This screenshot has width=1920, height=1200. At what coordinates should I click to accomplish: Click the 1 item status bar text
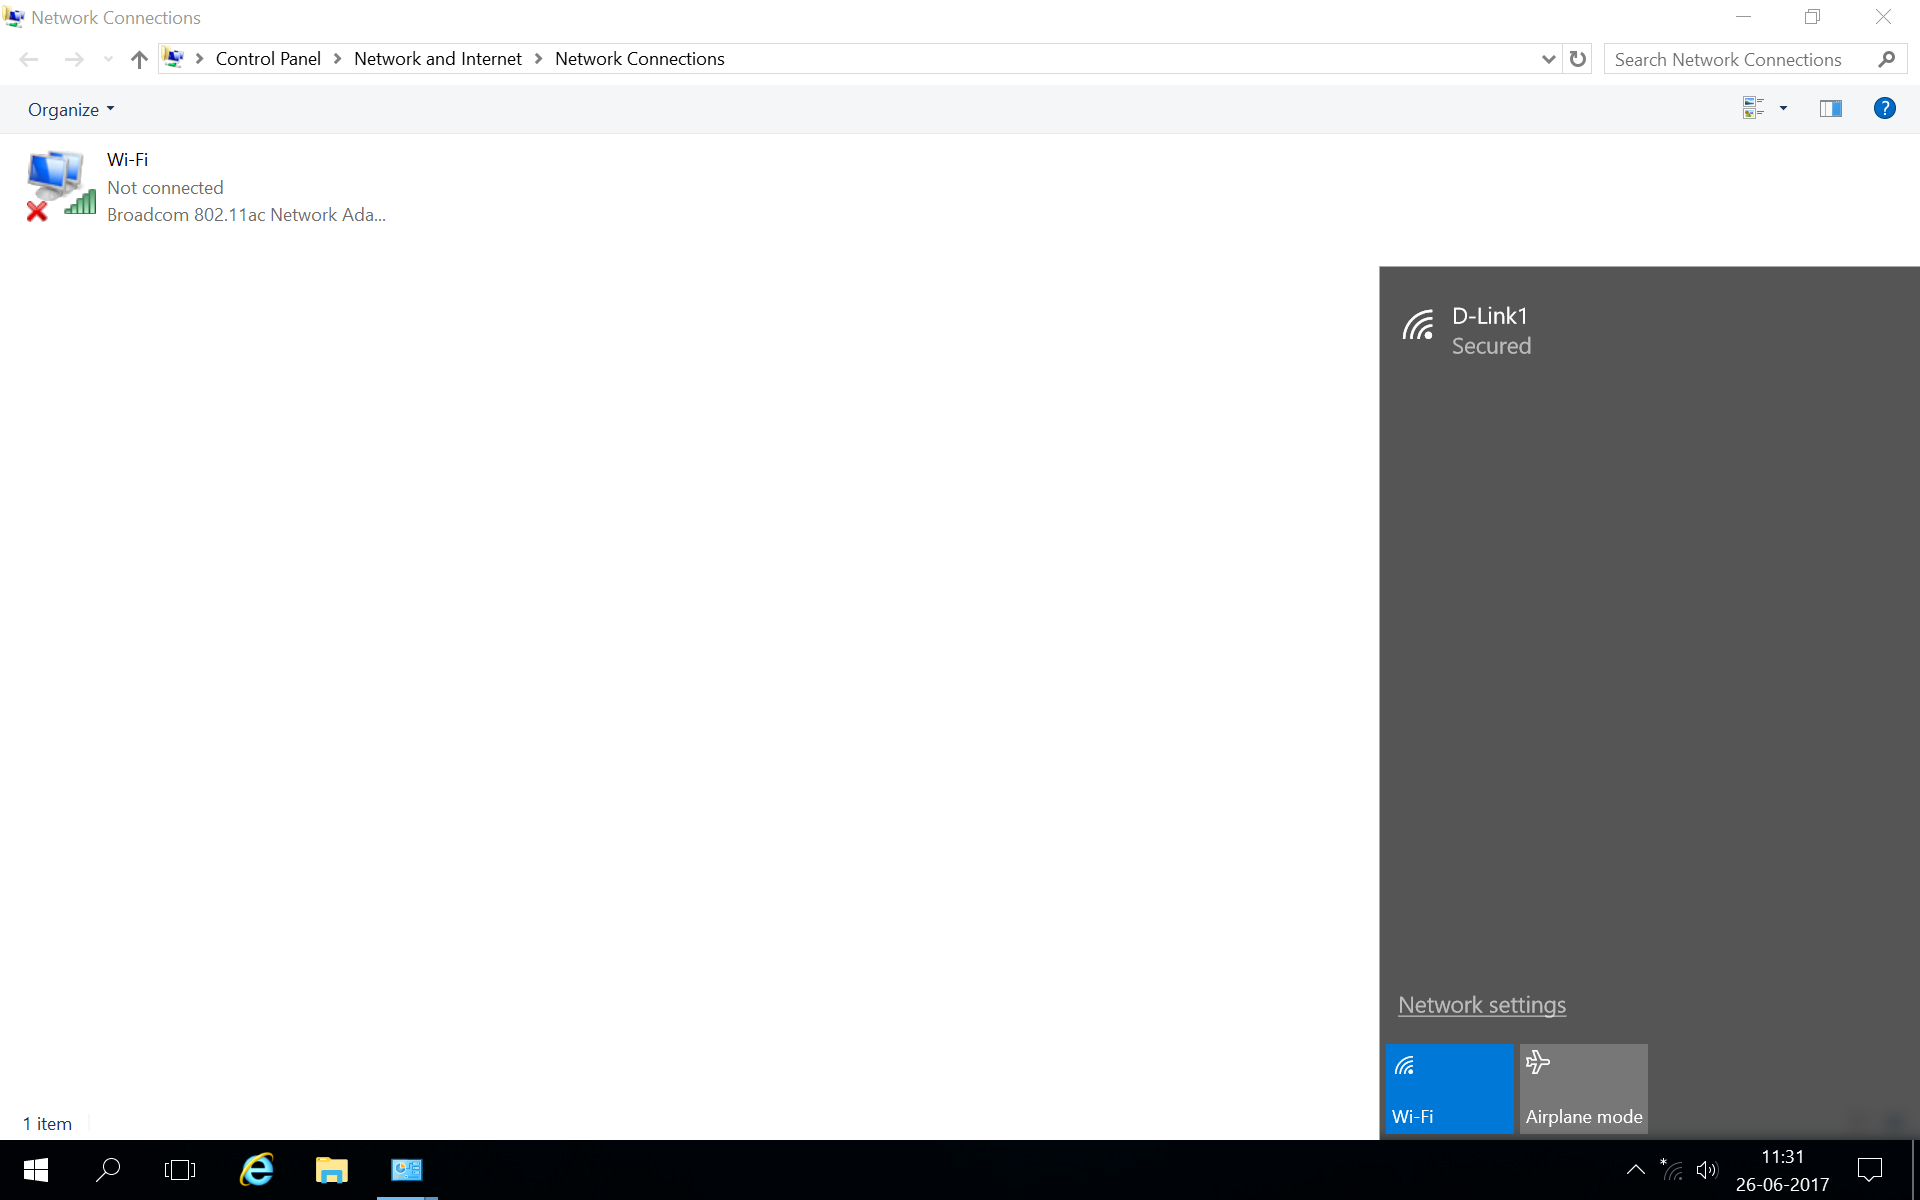pyautogui.click(x=48, y=1124)
